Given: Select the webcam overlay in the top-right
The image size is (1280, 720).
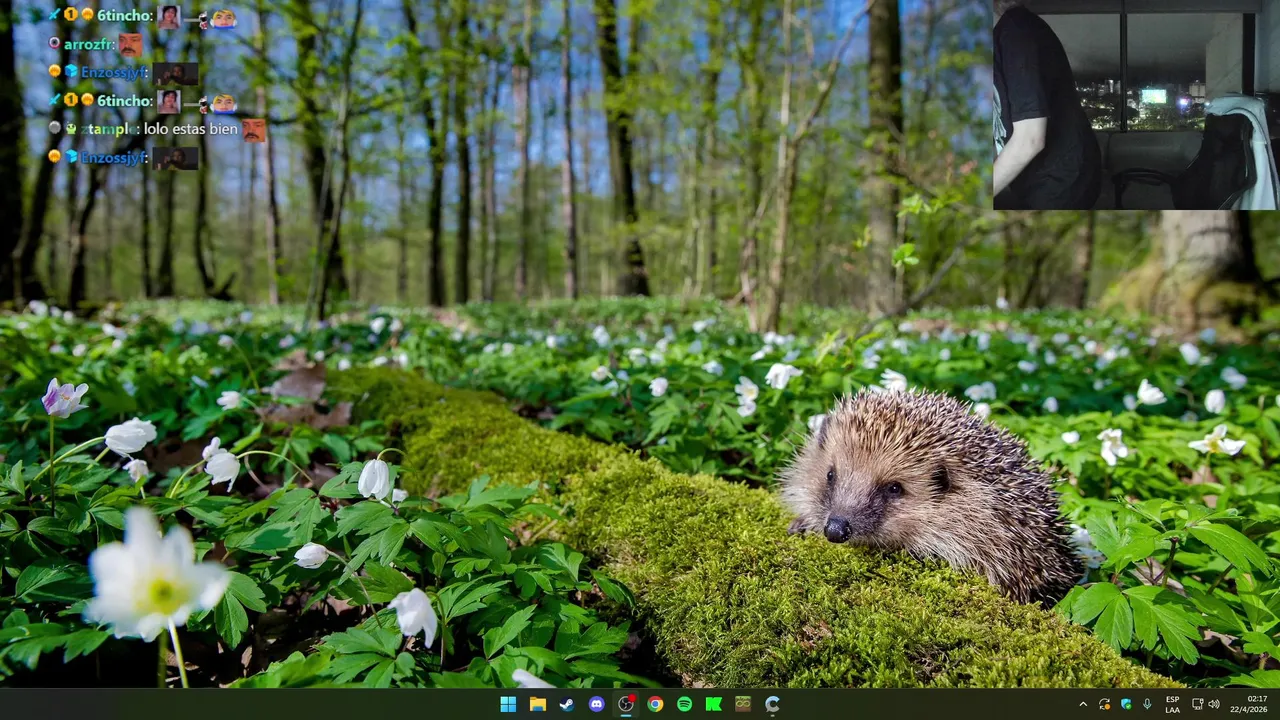Looking at the screenshot, I should coord(1136,105).
